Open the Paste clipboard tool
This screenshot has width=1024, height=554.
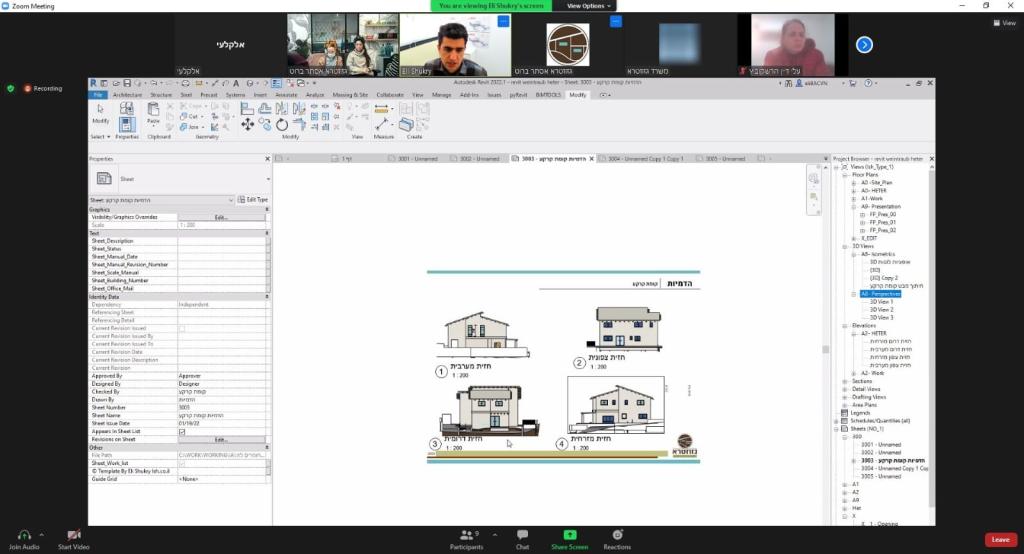153,112
